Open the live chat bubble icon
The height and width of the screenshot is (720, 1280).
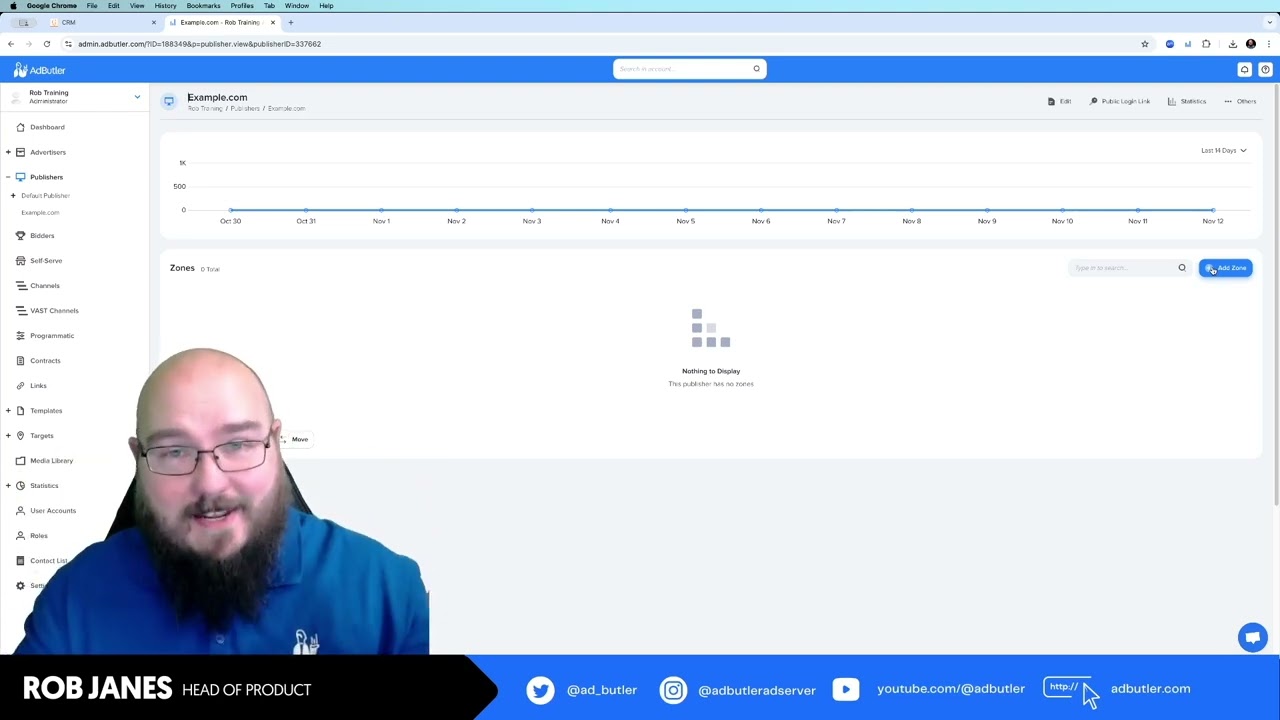[x=1253, y=637]
